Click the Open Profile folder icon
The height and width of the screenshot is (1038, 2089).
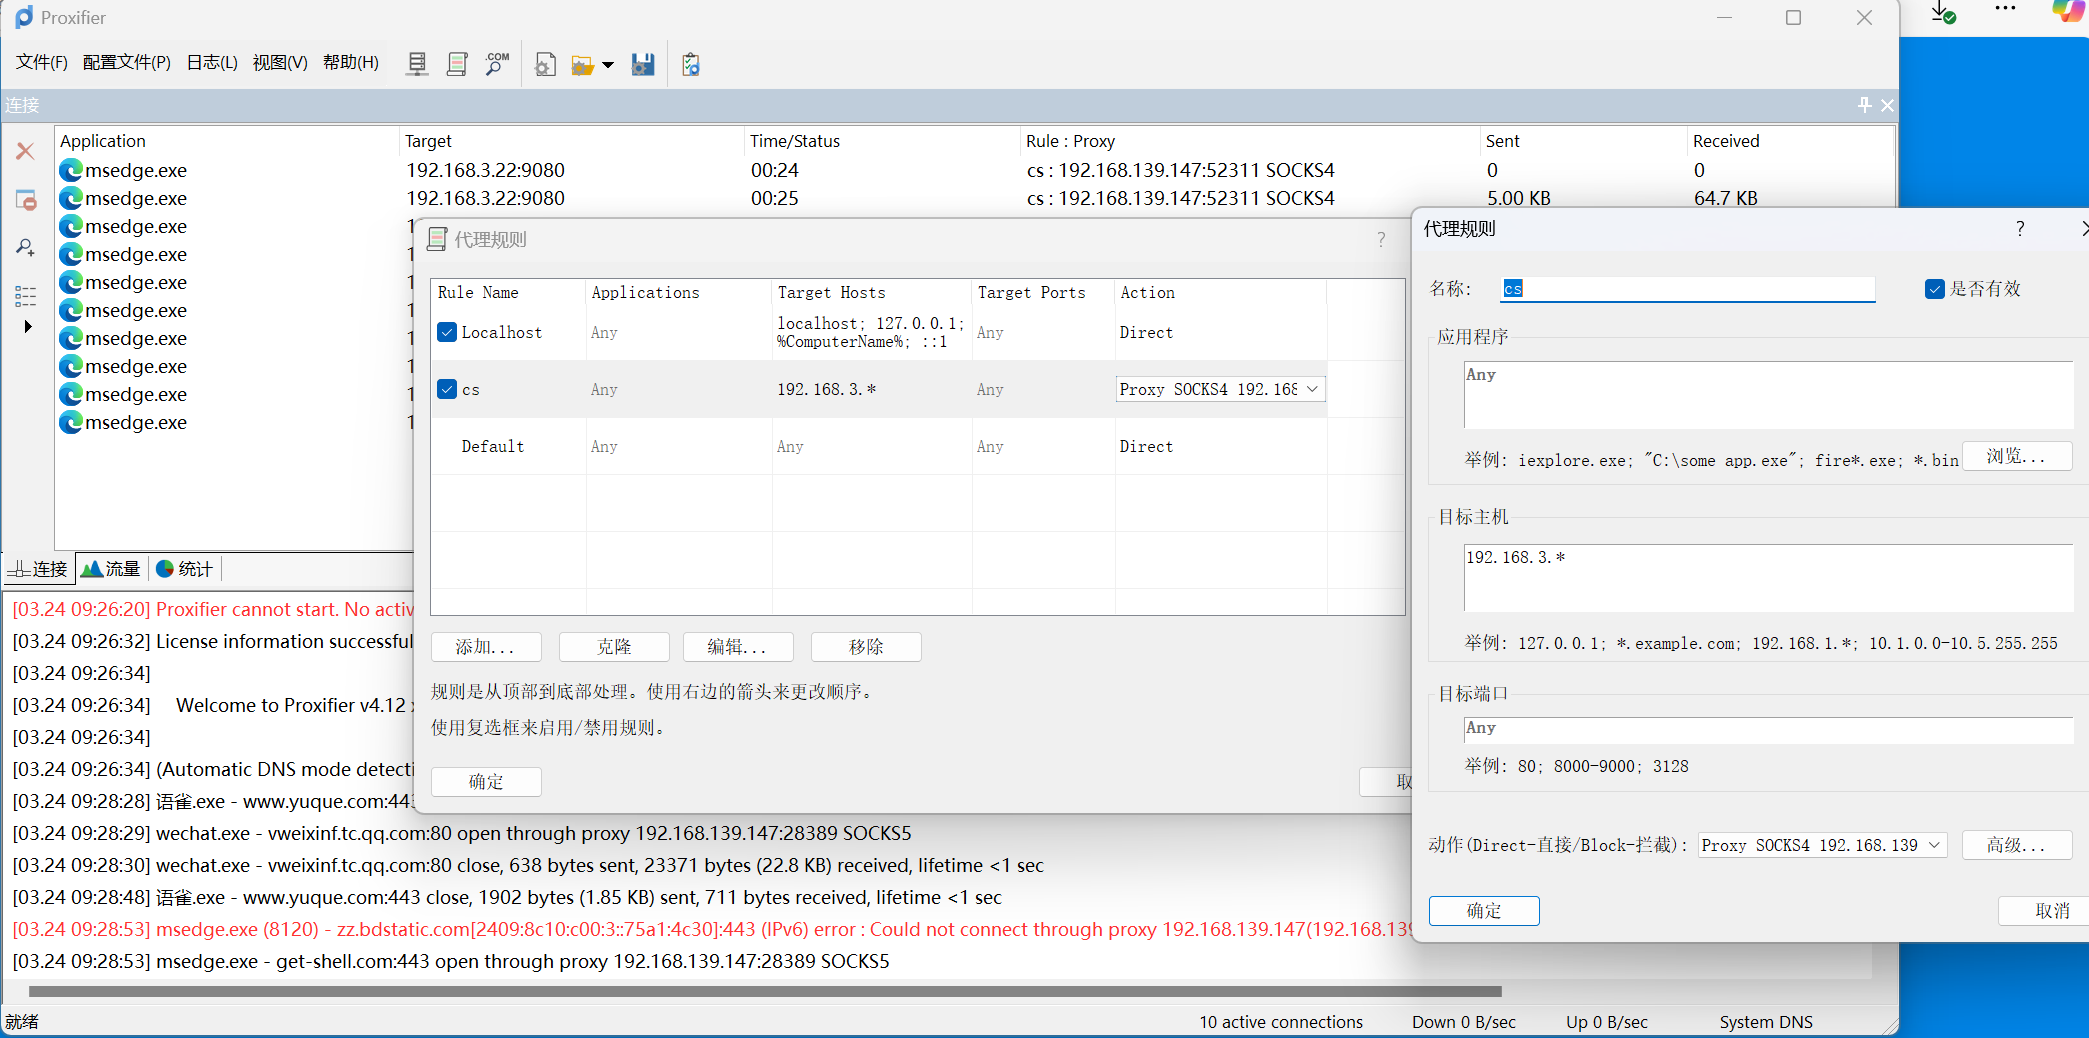582,65
